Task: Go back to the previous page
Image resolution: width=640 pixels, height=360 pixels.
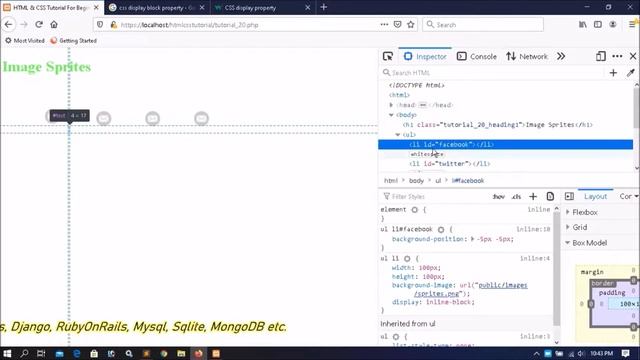Action: [9, 24]
